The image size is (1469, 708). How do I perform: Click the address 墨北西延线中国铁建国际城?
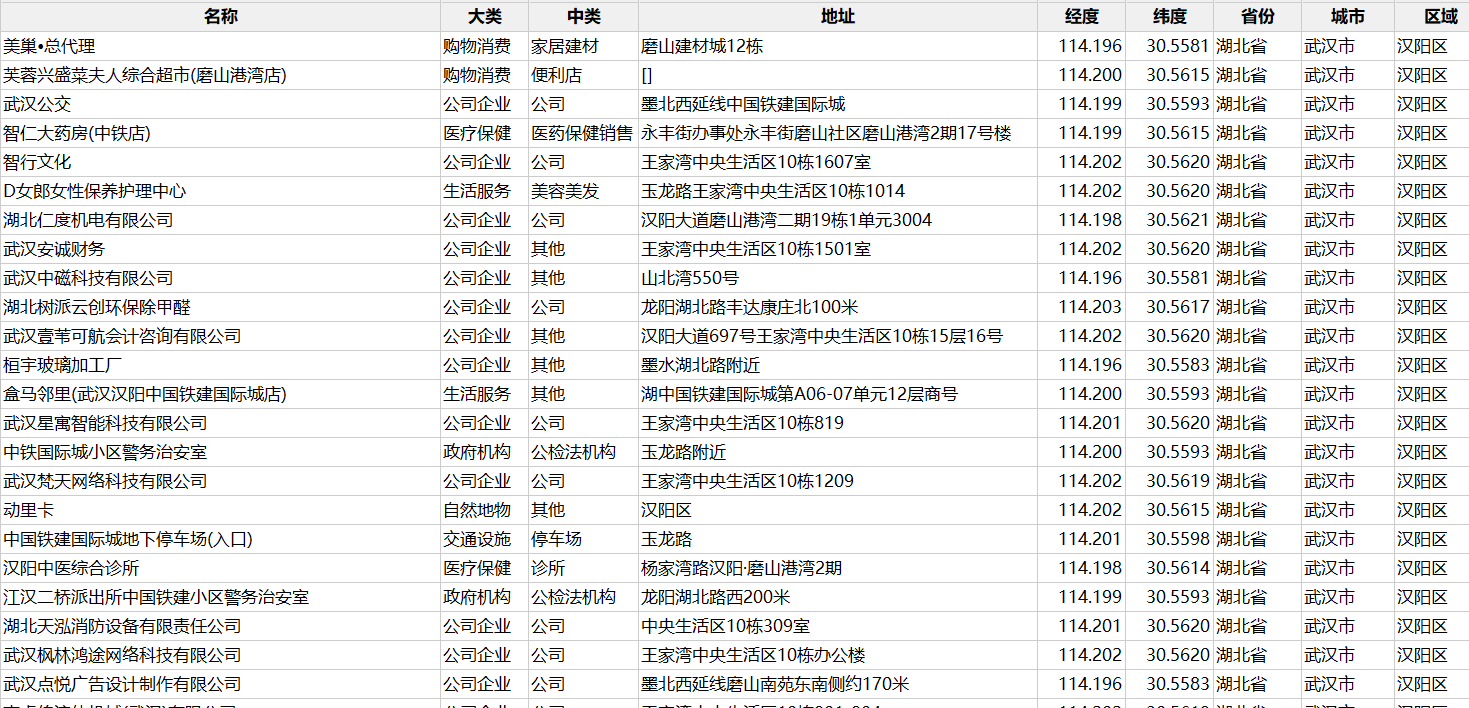tap(838, 104)
